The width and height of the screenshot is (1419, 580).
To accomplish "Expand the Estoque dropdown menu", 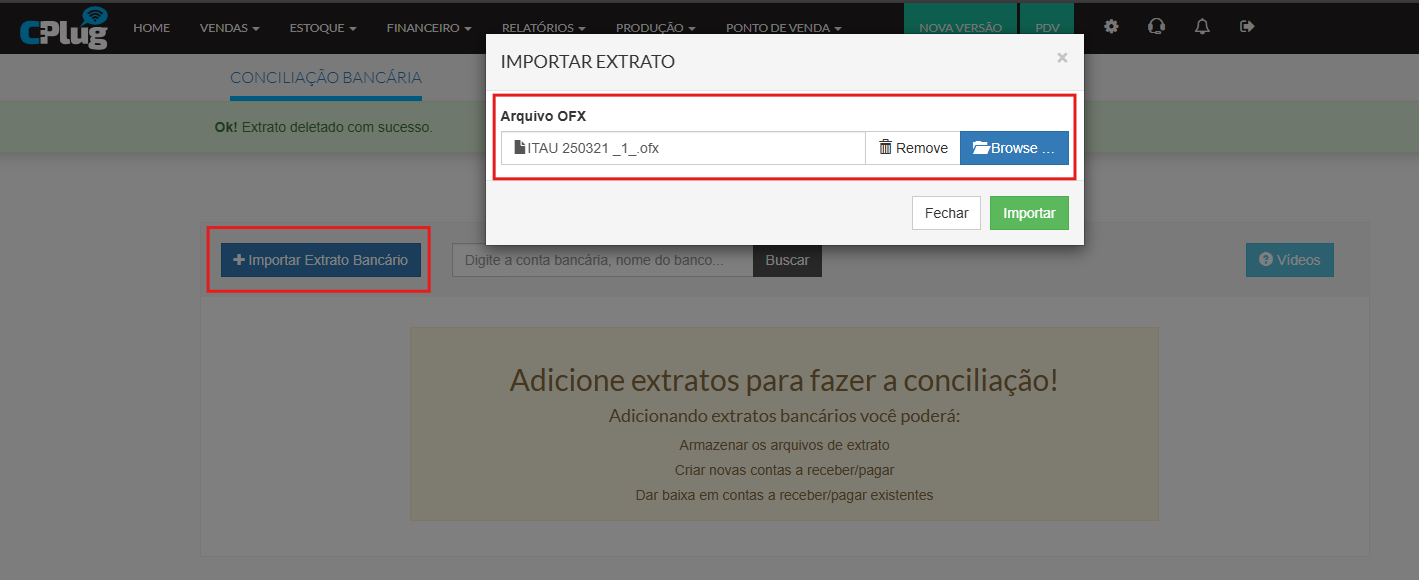I will [322, 28].
